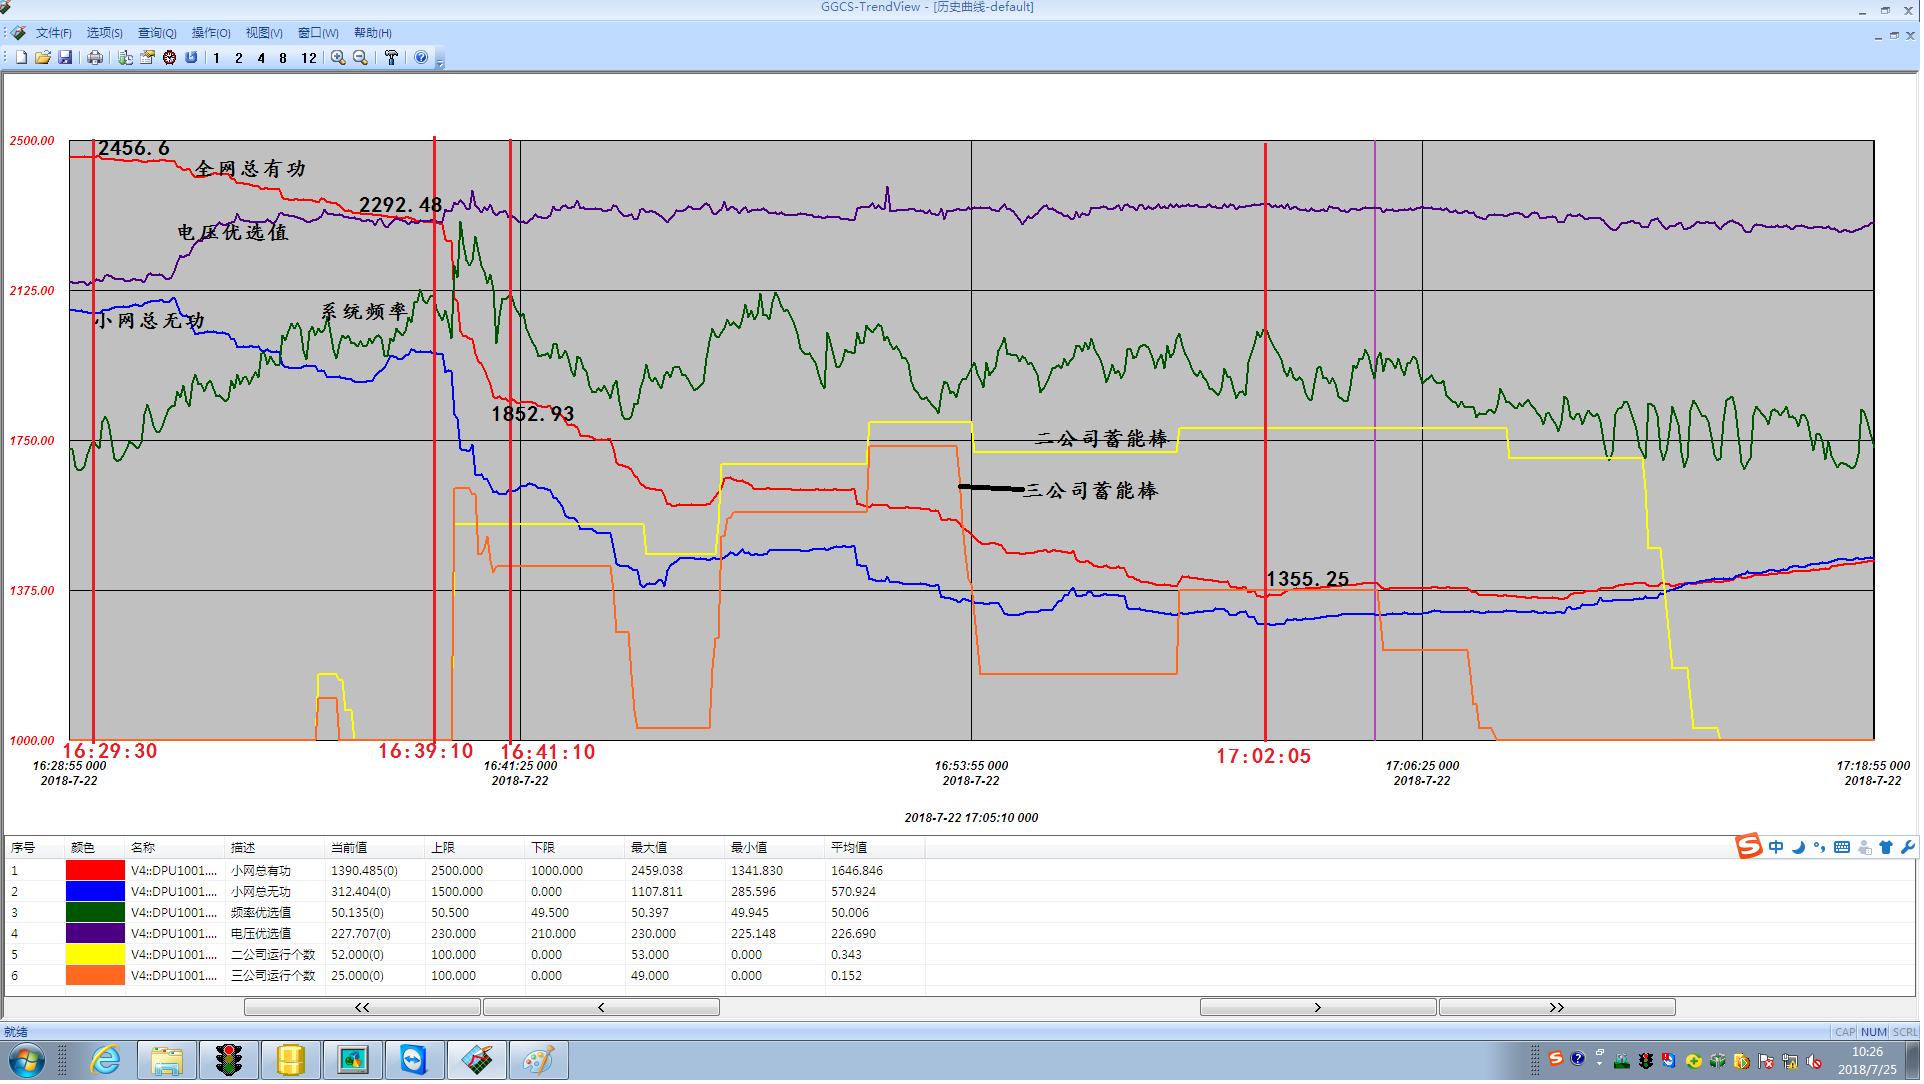This screenshot has height=1084, width=1924.
Task: Open file explorer from taskbar
Action: point(167,1060)
